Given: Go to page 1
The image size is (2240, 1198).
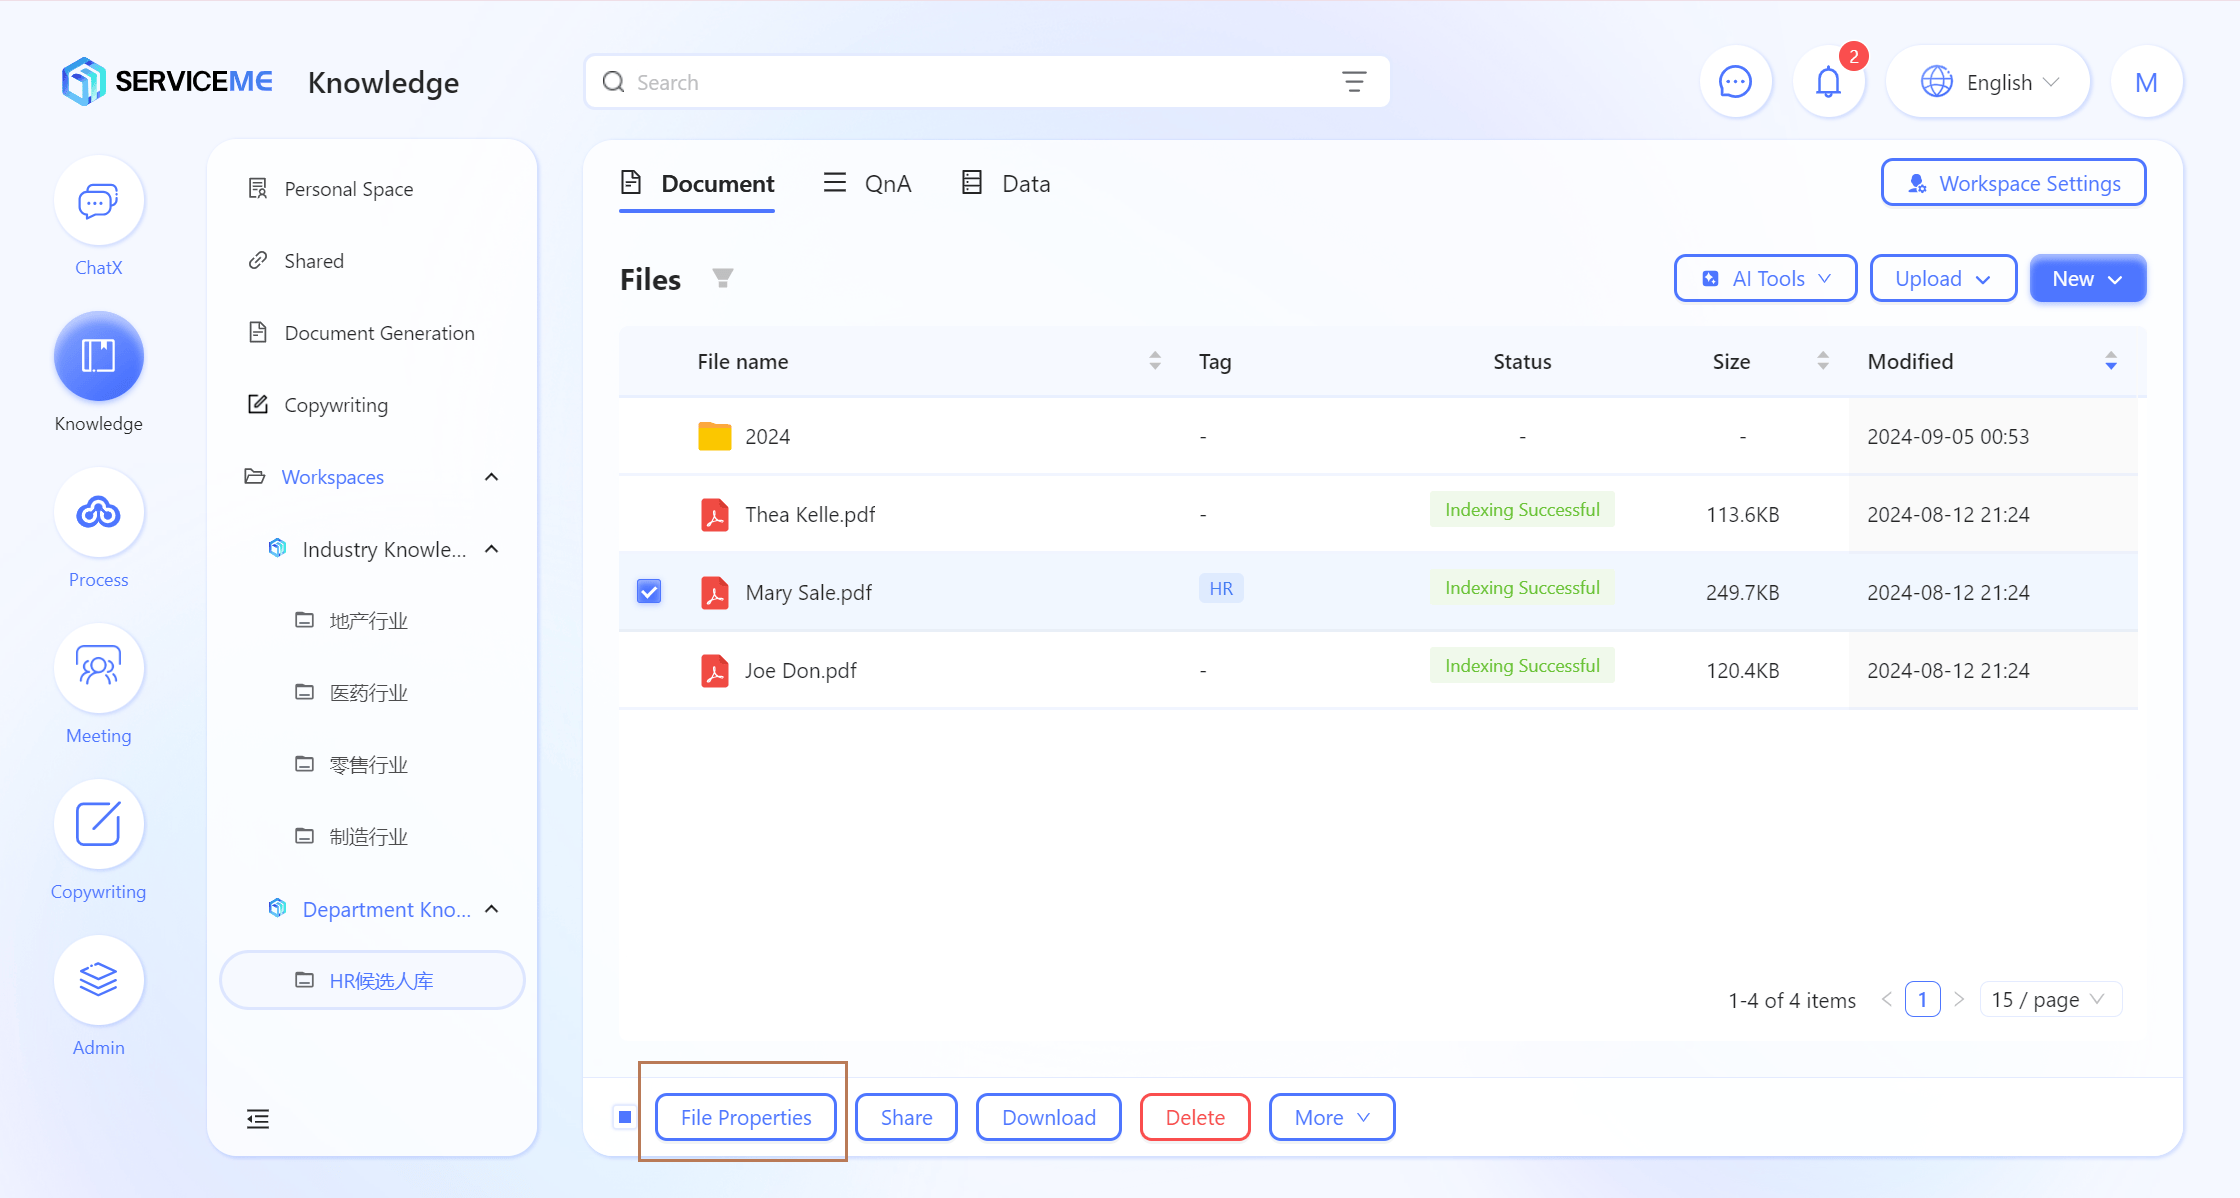Looking at the screenshot, I should point(1923,999).
